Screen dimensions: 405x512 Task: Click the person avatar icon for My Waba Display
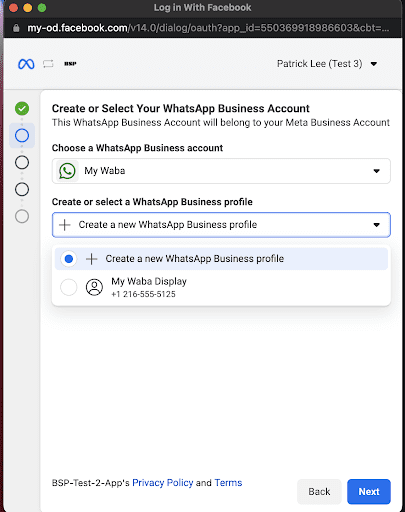point(94,287)
